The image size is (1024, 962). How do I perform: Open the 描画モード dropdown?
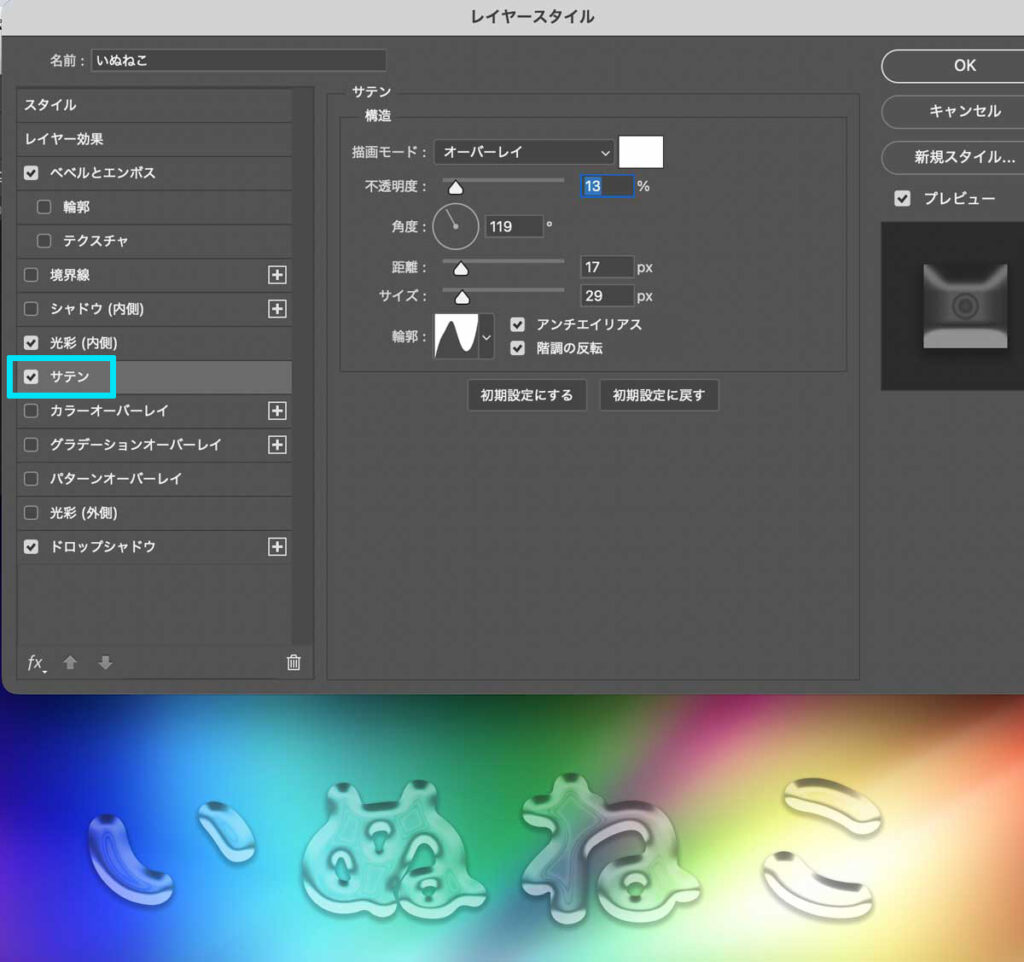coord(523,151)
